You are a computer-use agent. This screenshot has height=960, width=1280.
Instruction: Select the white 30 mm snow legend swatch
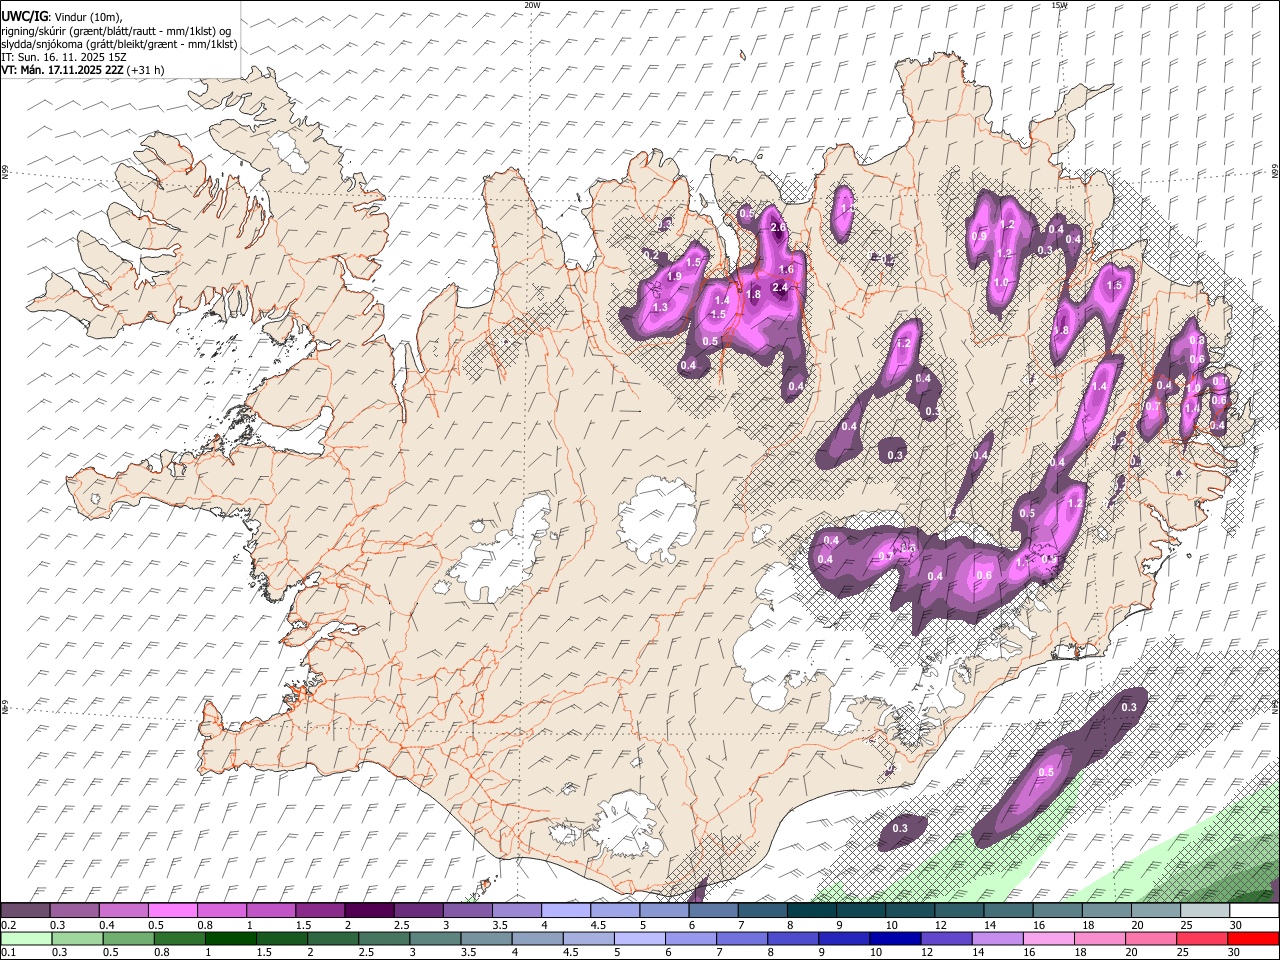click(1254, 911)
